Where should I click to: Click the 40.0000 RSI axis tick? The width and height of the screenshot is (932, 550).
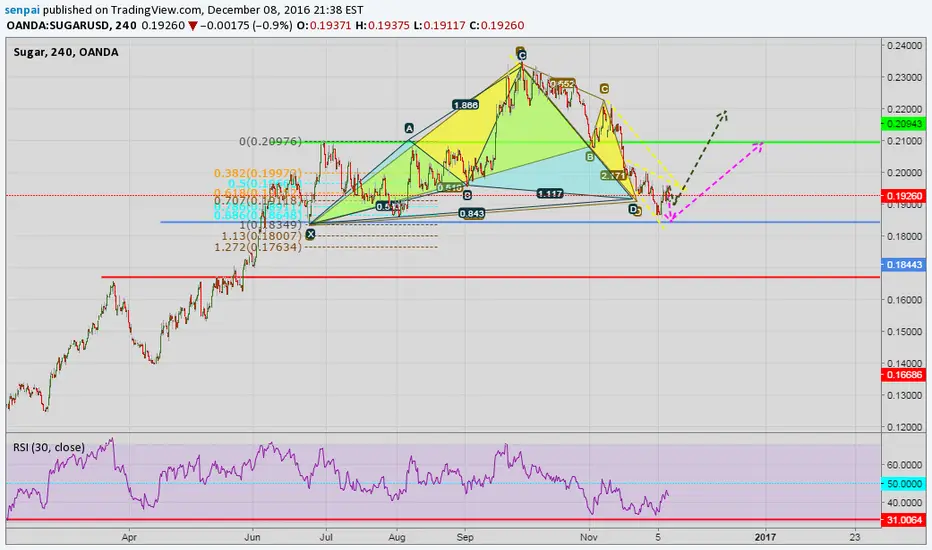click(x=905, y=502)
